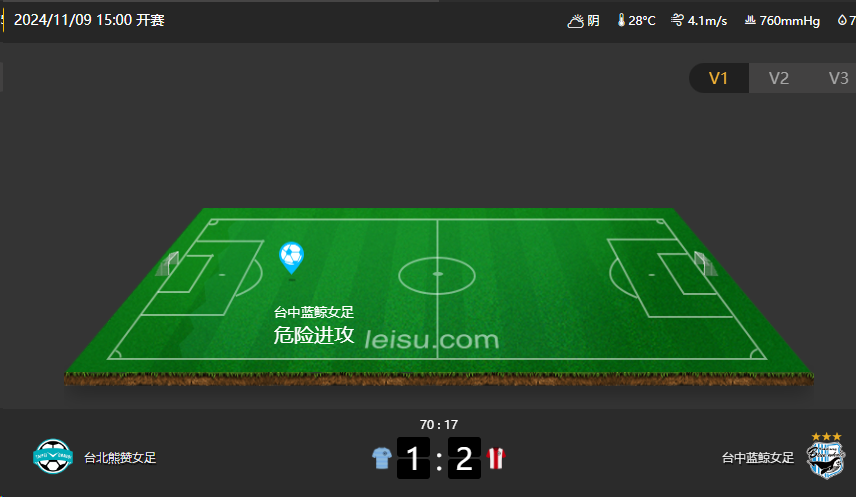The height and width of the screenshot is (497, 856).
Task: Click the Taipei Bravo team logo
Action: pyautogui.click(x=53, y=457)
